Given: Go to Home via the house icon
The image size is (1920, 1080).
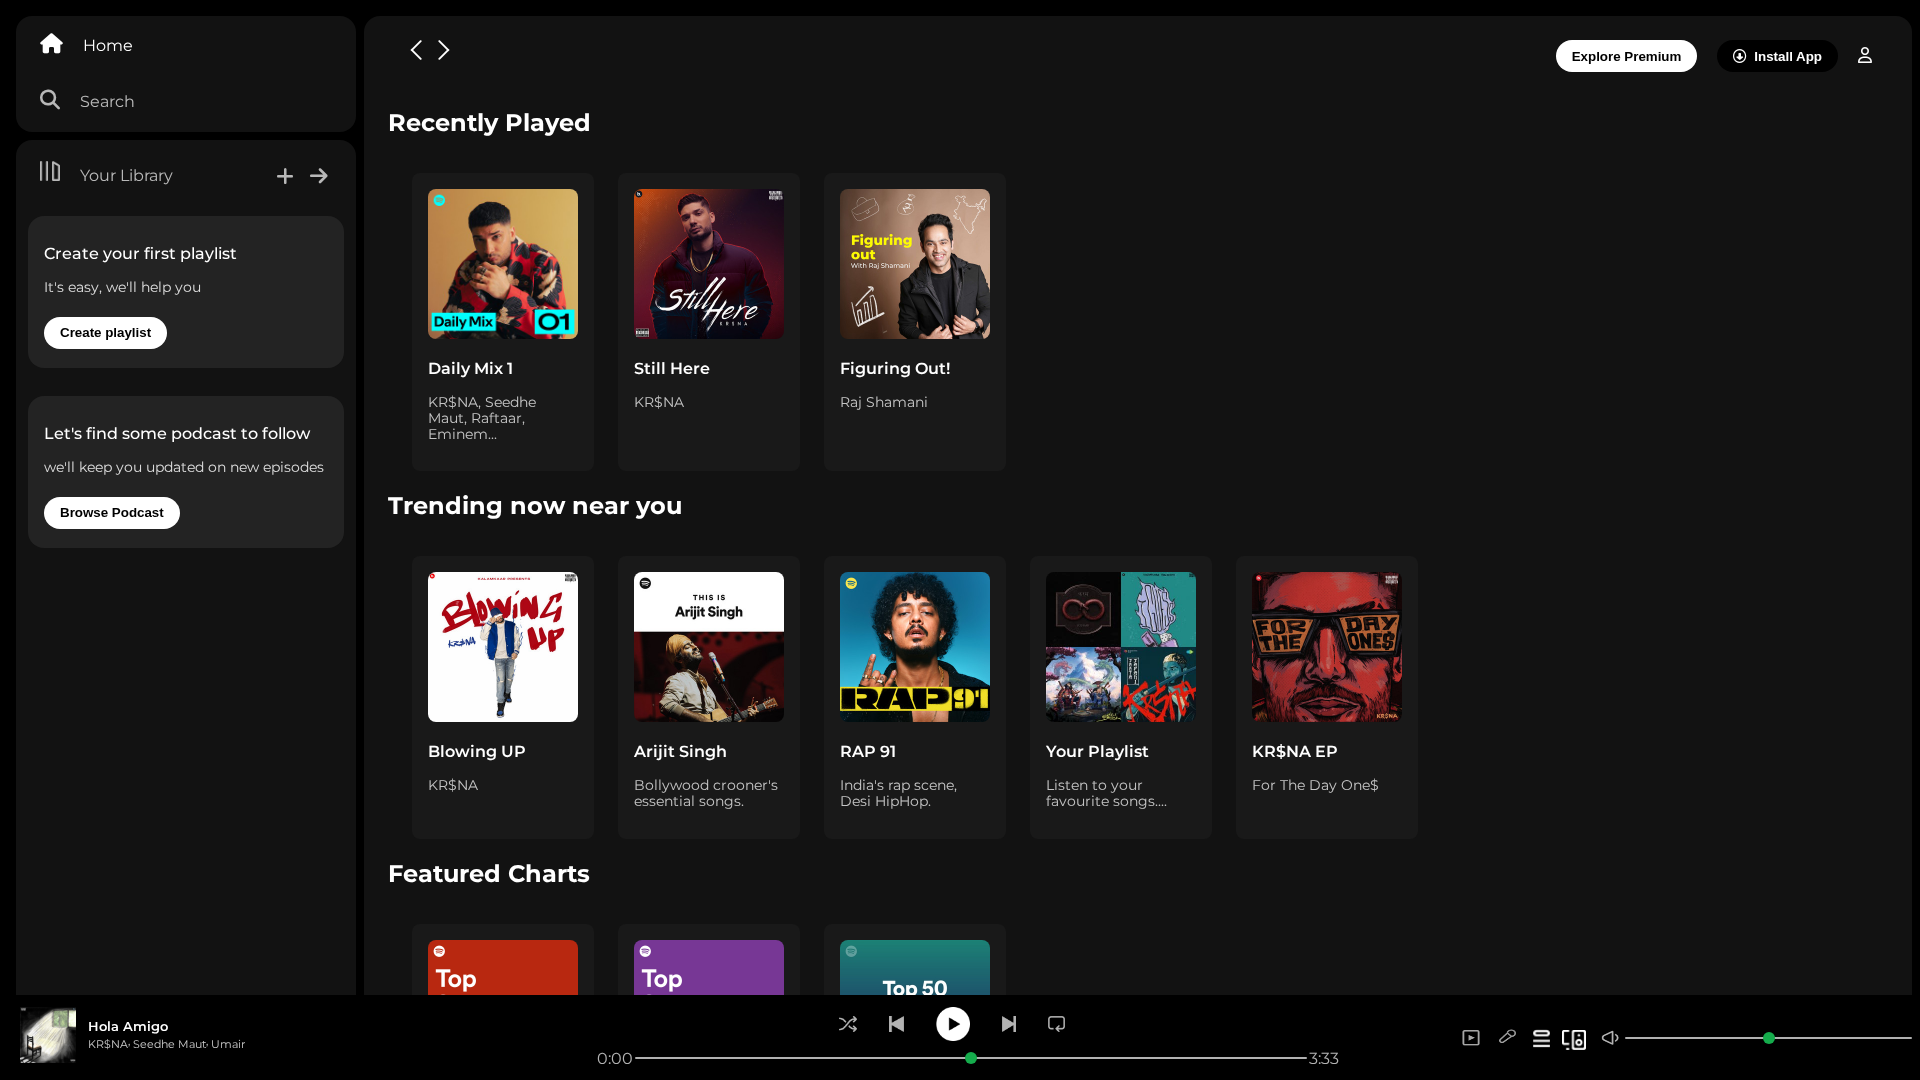Looking at the screenshot, I should [x=52, y=44].
